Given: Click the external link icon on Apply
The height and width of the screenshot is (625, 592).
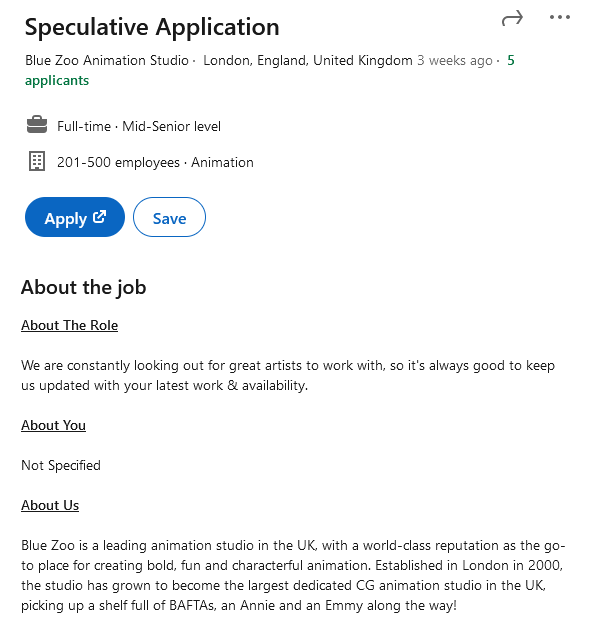Looking at the screenshot, I should pos(99,217).
